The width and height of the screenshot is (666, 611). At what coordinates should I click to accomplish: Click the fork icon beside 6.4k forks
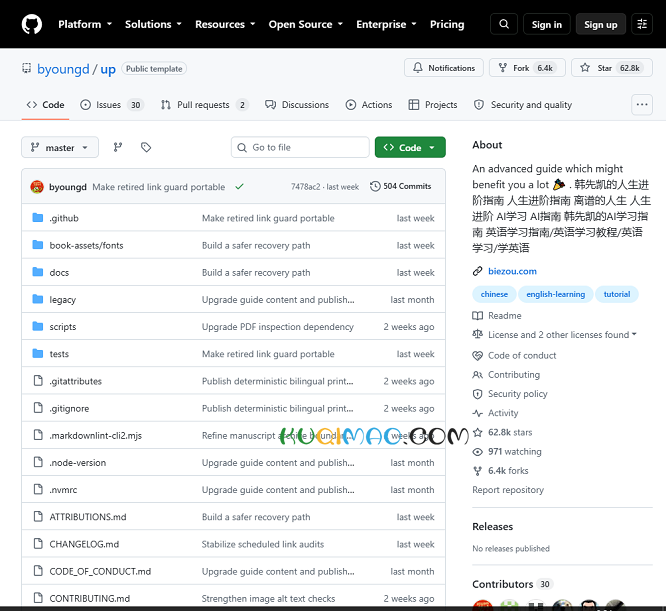[x=477, y=470]
